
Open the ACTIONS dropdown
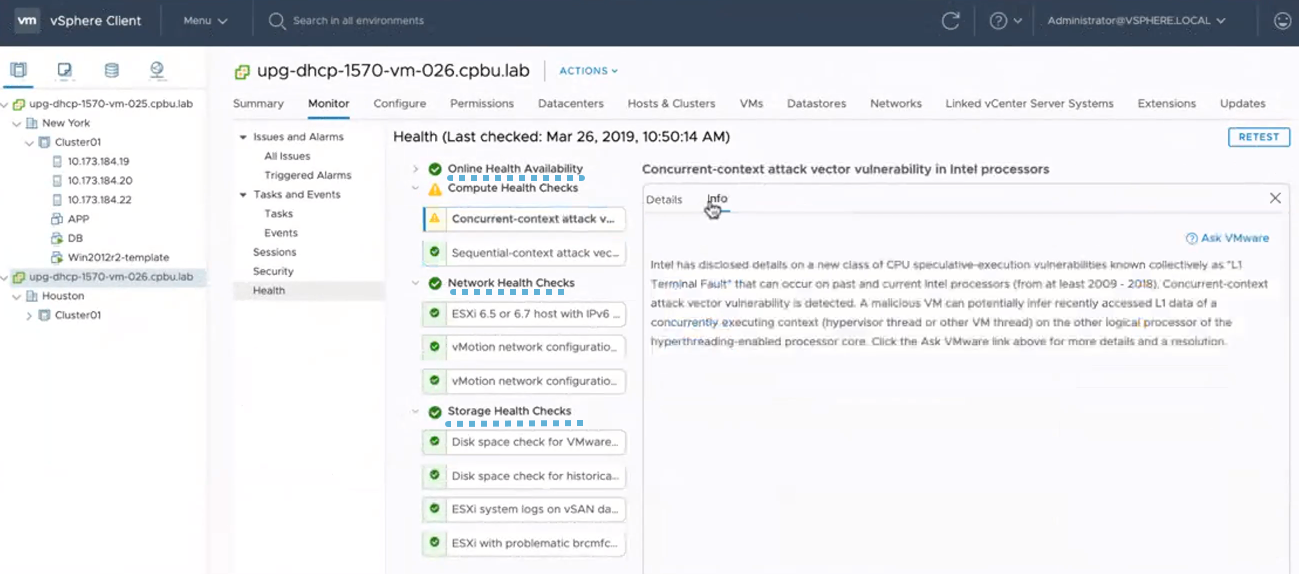click(x=588, y=71)
